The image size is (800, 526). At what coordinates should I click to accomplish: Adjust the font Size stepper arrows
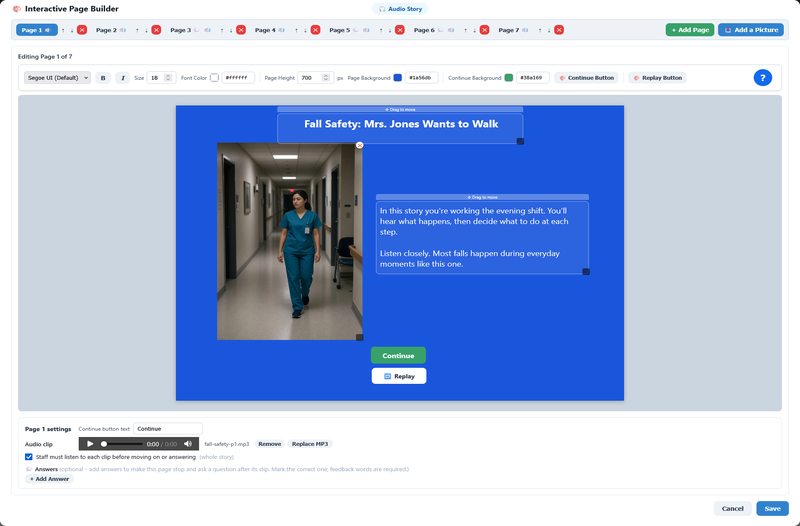tap(168, 78)
